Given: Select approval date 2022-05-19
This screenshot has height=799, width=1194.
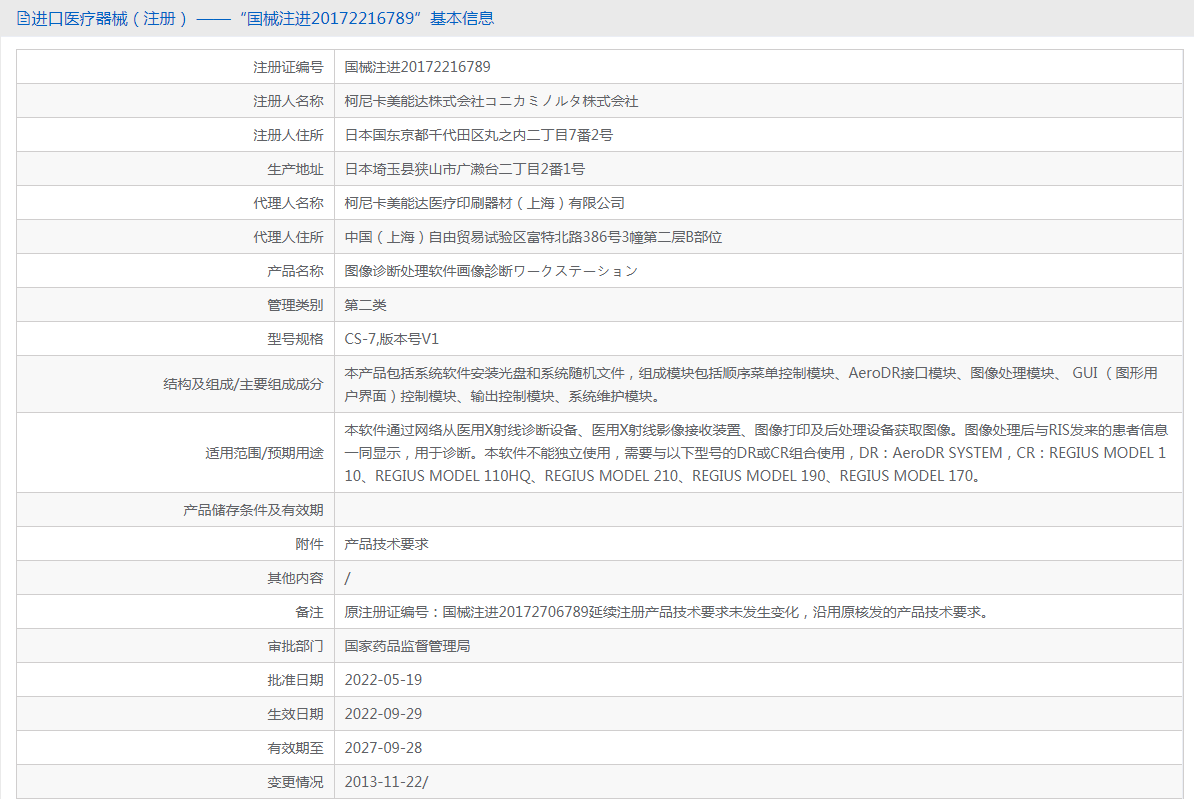Looking at the screenshot, I should click(383, 680).
